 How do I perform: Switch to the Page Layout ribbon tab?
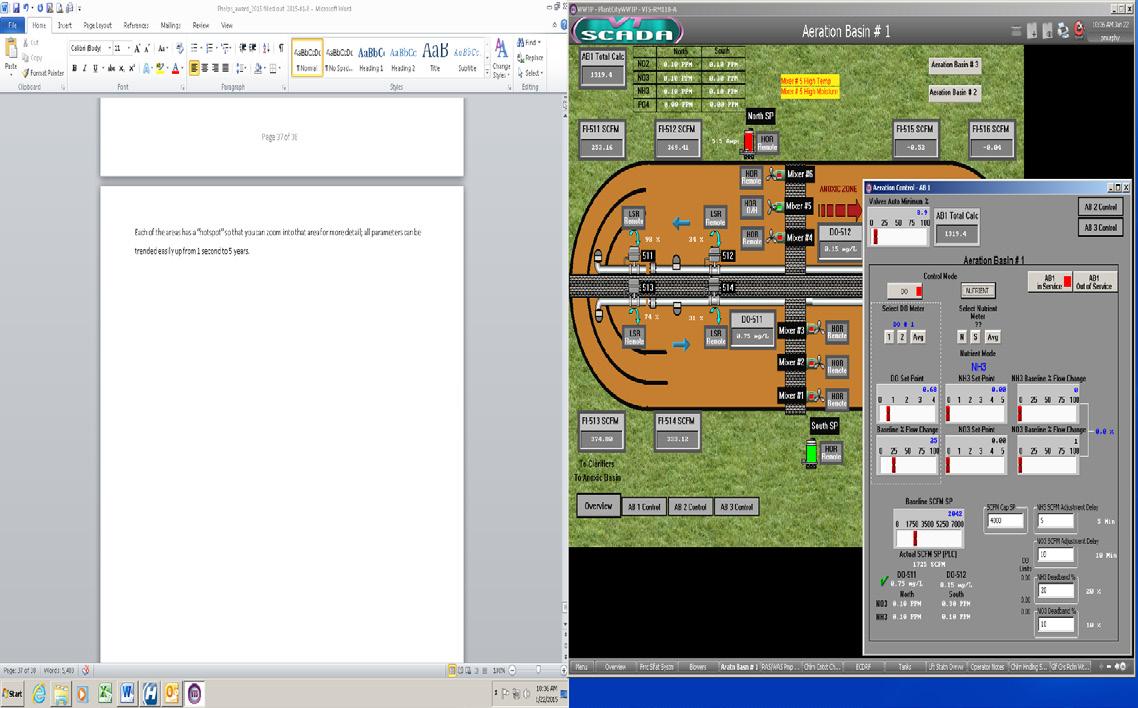(97, 25)
